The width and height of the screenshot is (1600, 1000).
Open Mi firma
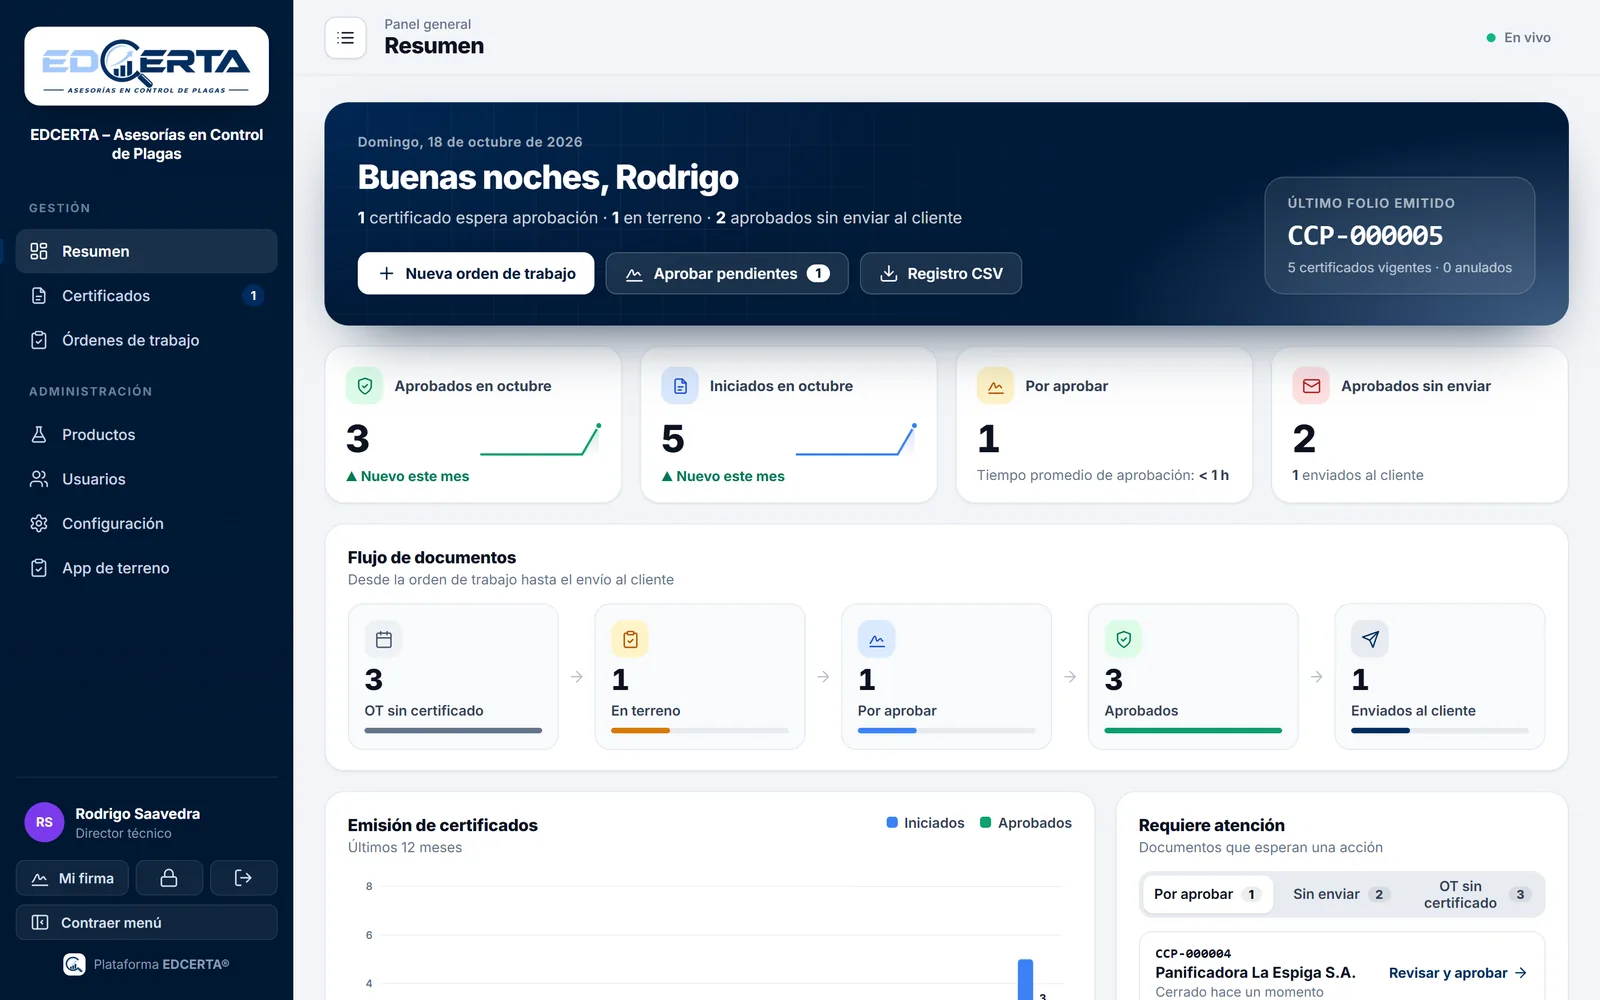click(72, 878)
